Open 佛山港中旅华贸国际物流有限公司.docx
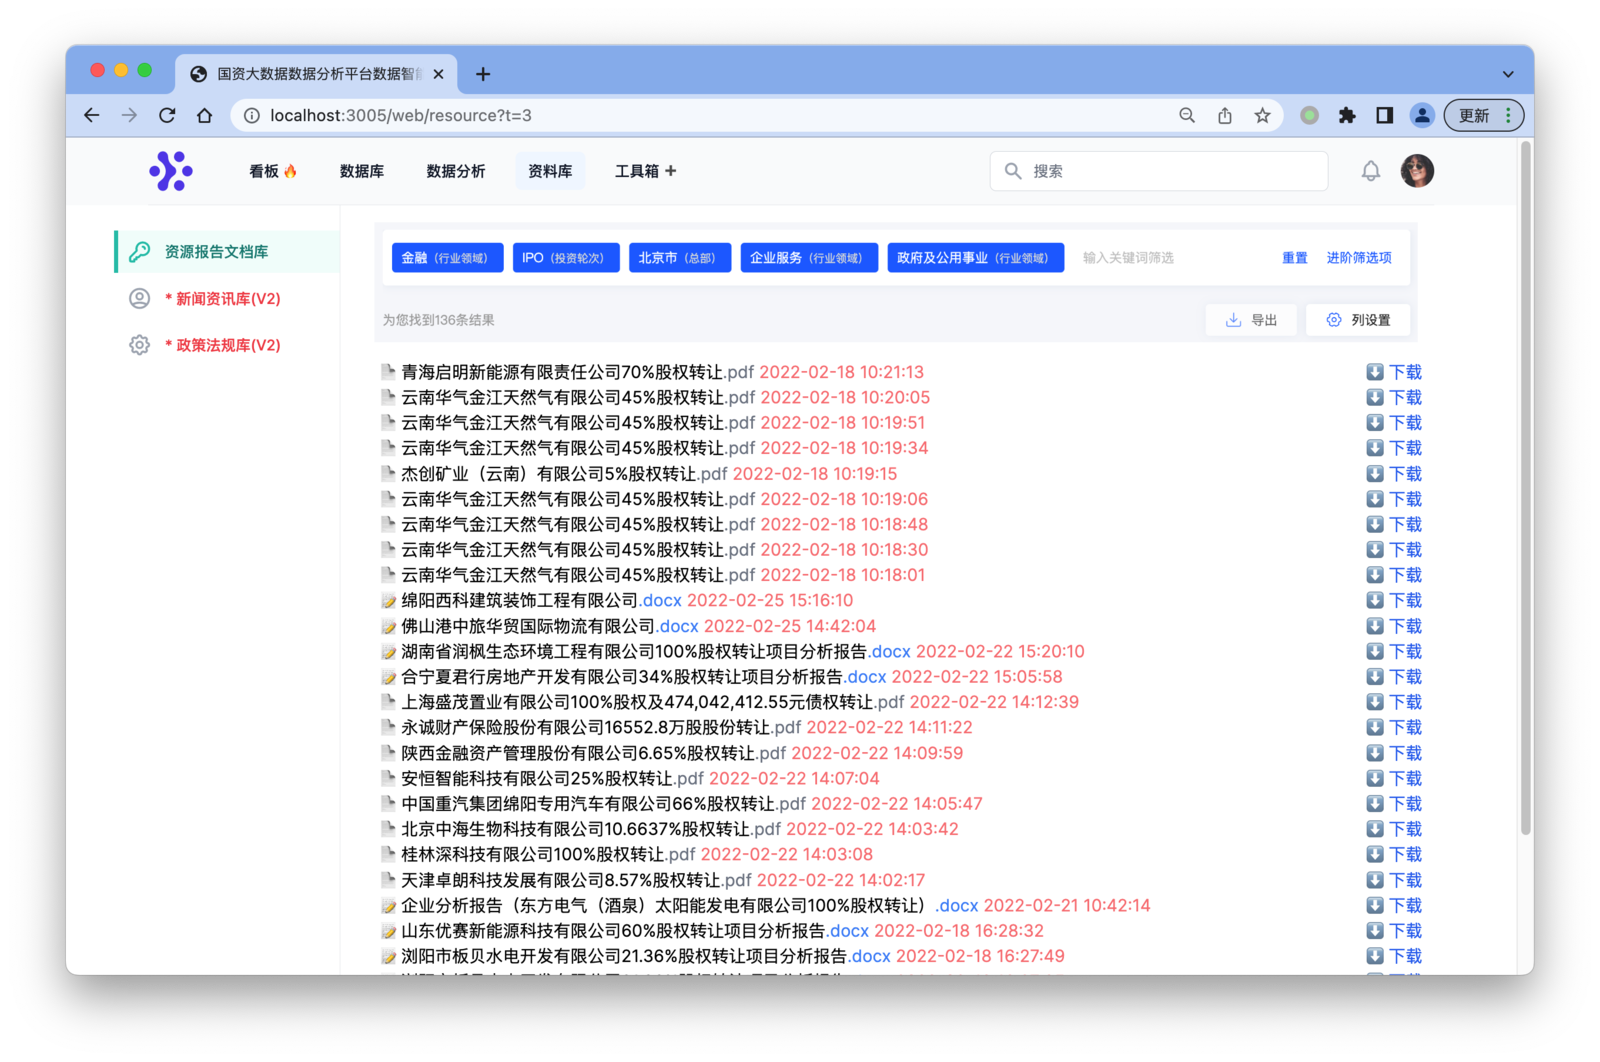Viewport: 1600px width, 1062px height. pyautogui.click(x=550, y=626)
